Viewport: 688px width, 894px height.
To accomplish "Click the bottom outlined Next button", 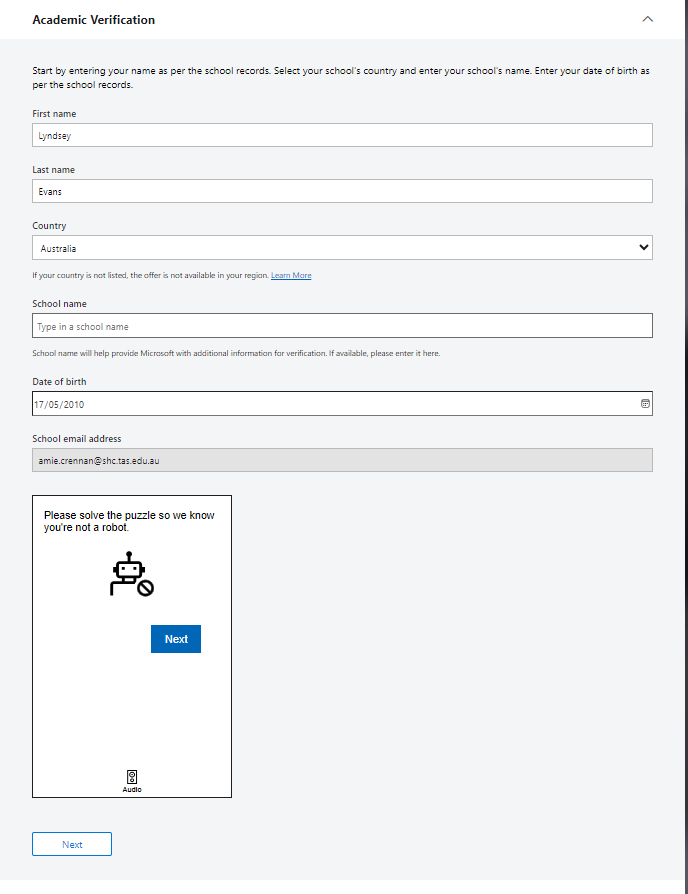I will 72,844.
